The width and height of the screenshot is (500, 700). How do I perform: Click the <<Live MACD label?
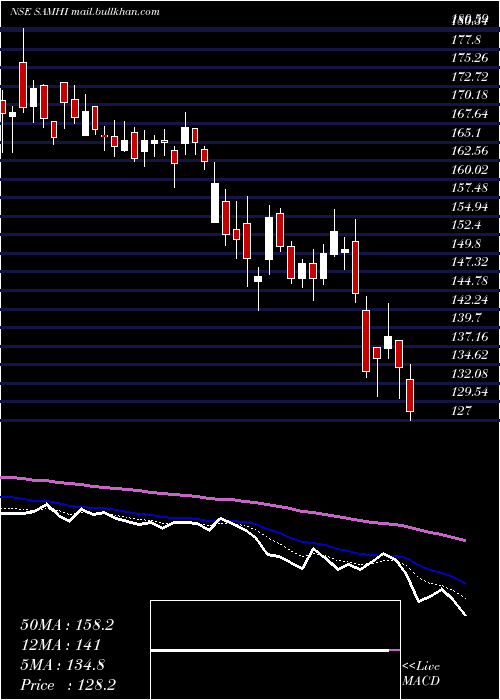point(421,674)
